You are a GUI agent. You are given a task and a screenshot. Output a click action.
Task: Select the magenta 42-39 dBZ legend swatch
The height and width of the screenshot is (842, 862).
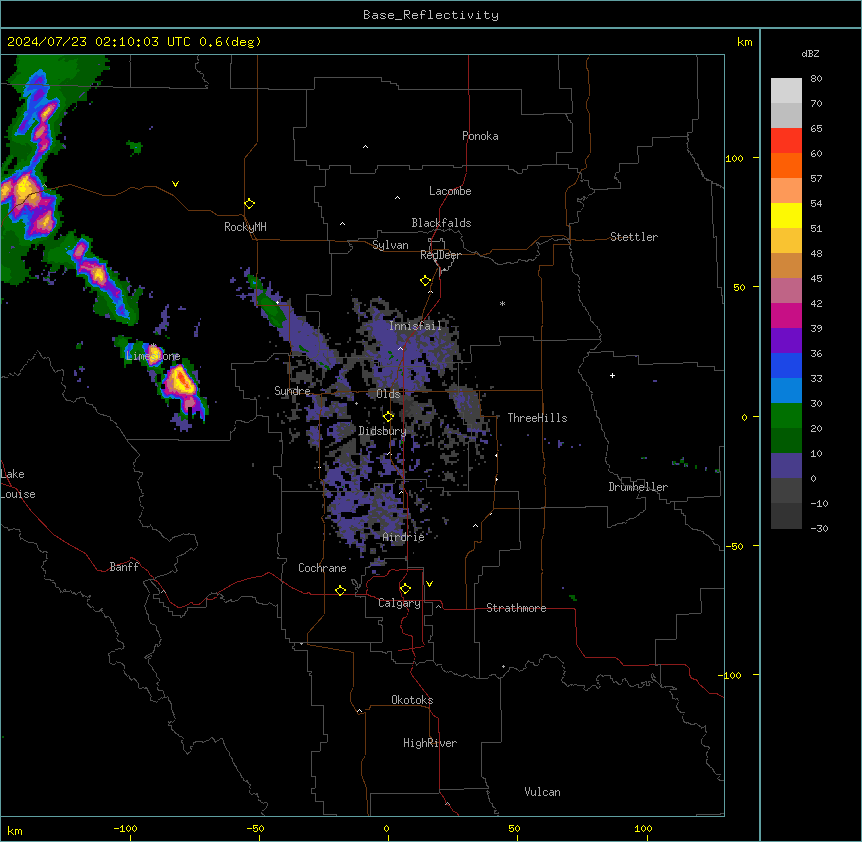[786, 315]
